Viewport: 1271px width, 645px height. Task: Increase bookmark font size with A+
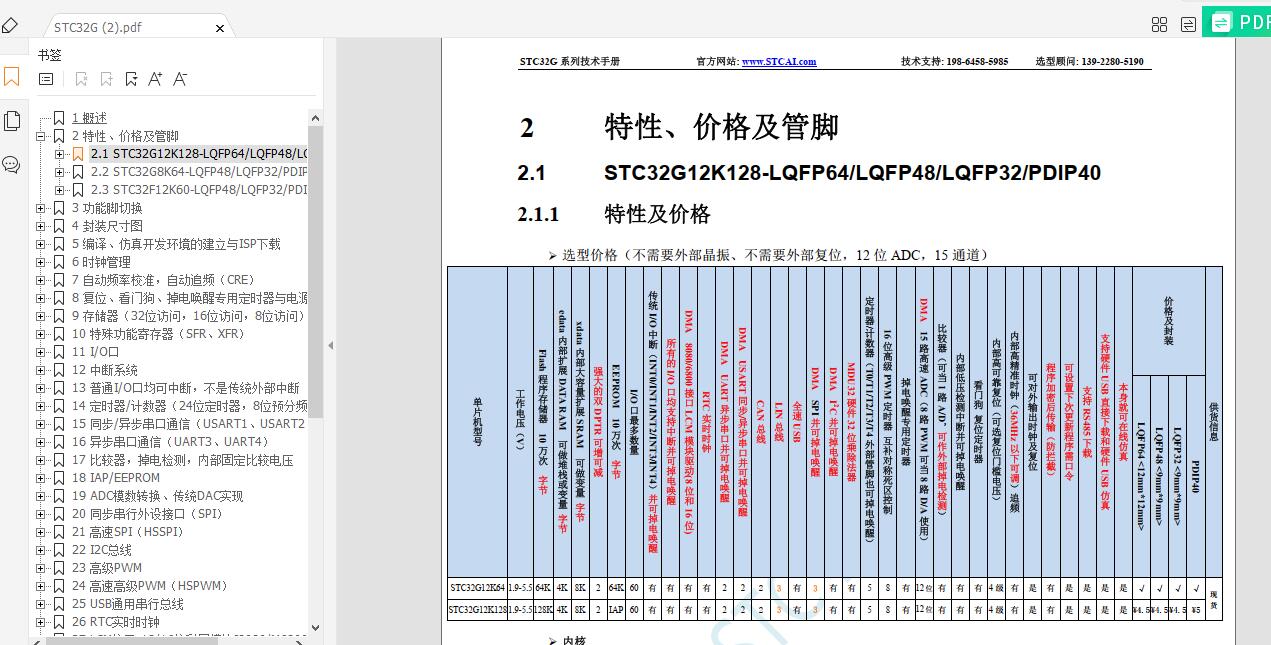click(155, 79)
